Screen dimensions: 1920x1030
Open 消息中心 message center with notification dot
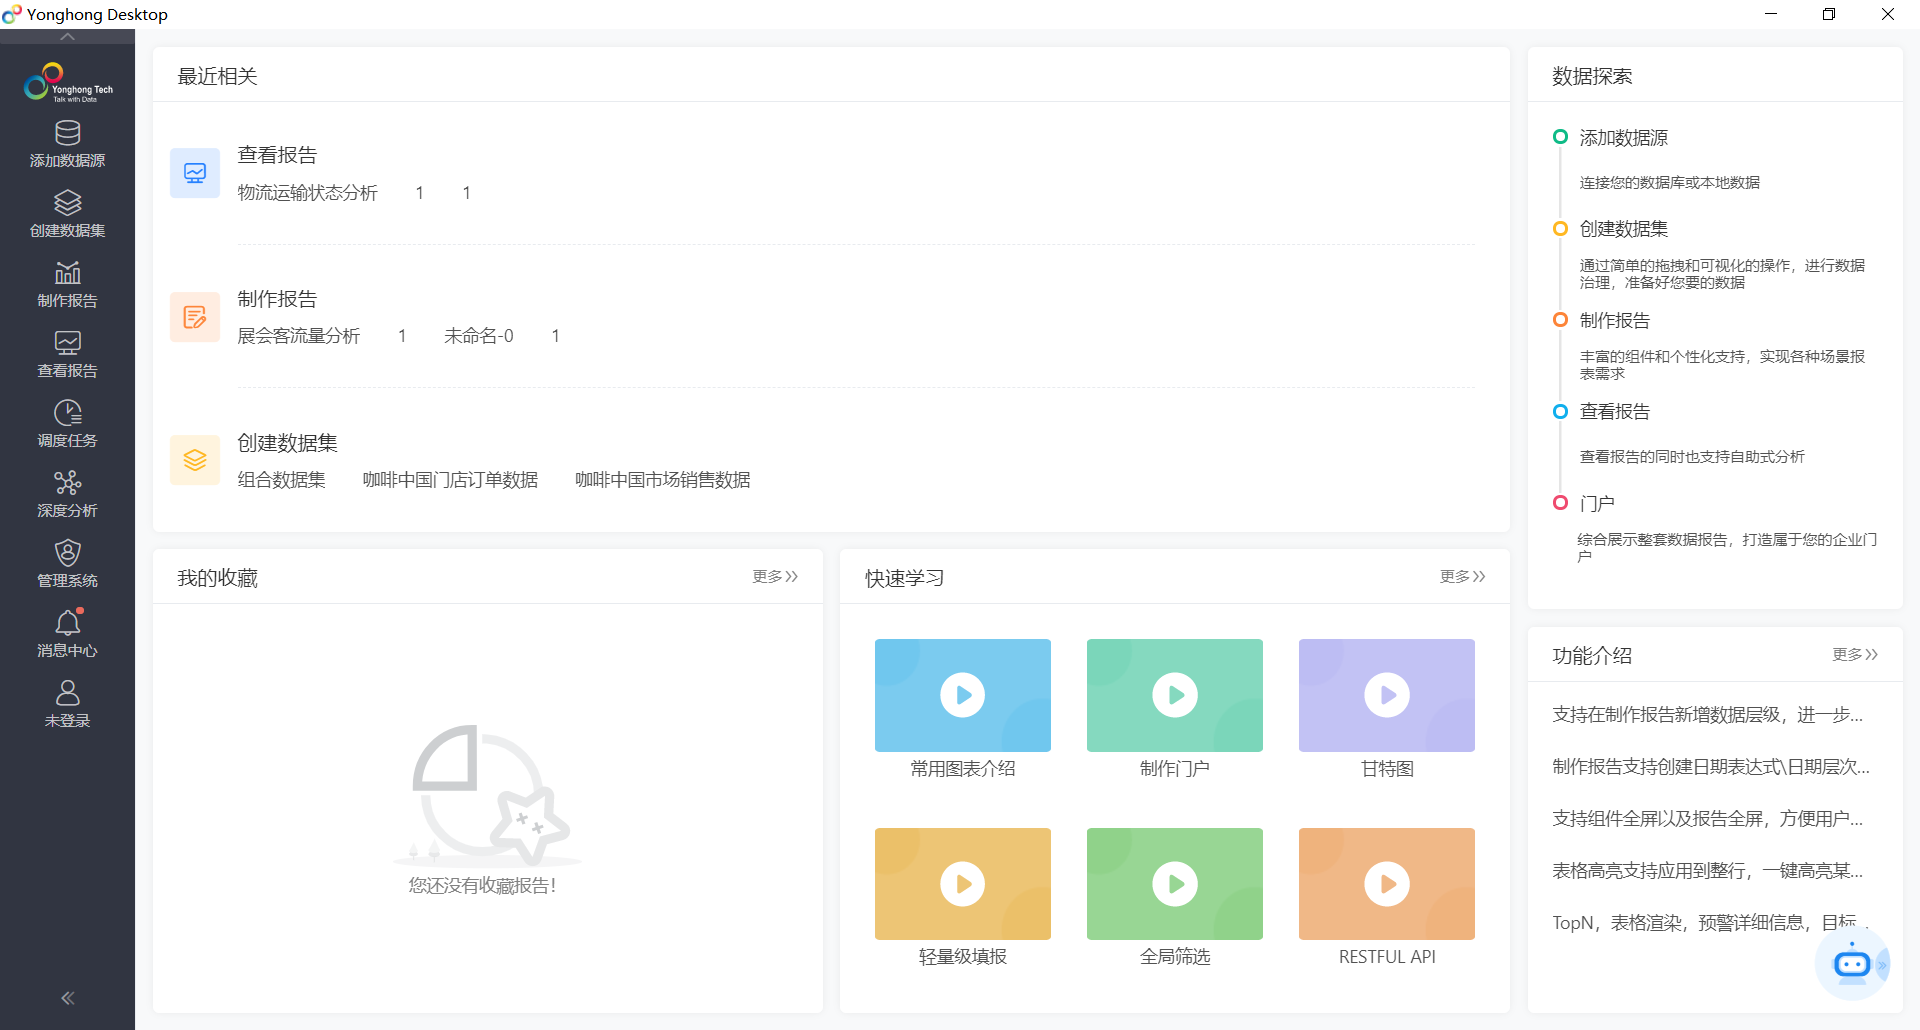67,633
